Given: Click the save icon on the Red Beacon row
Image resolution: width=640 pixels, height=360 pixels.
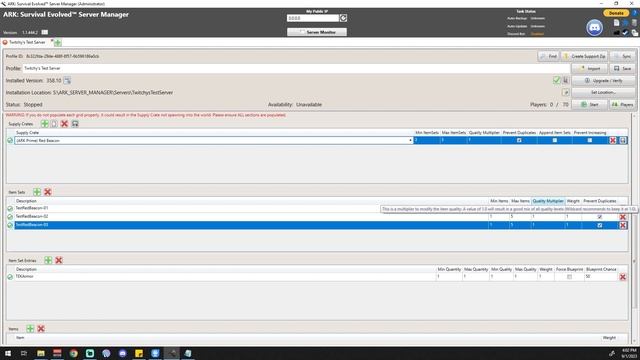Looking at the screenshot, I should point(623,140).
